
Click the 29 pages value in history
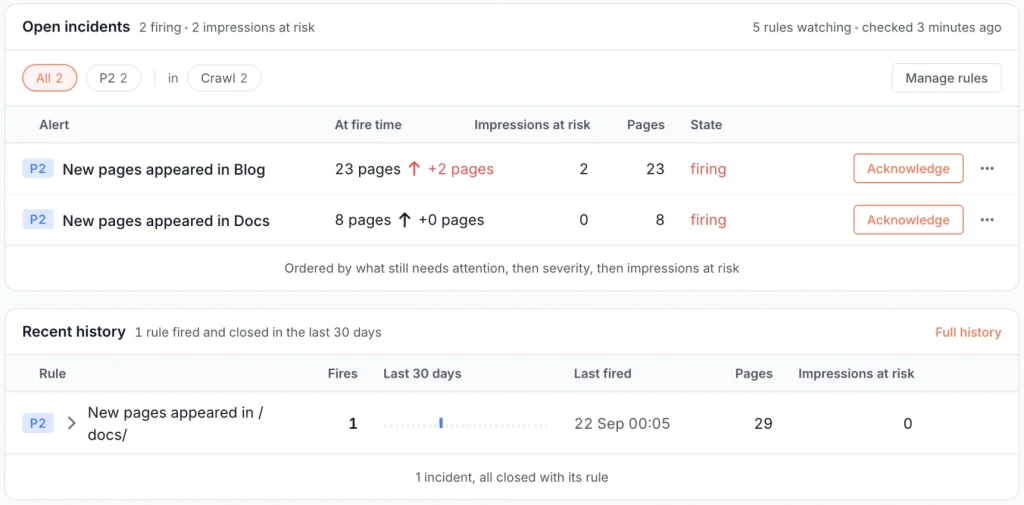[x=763, y=423]
